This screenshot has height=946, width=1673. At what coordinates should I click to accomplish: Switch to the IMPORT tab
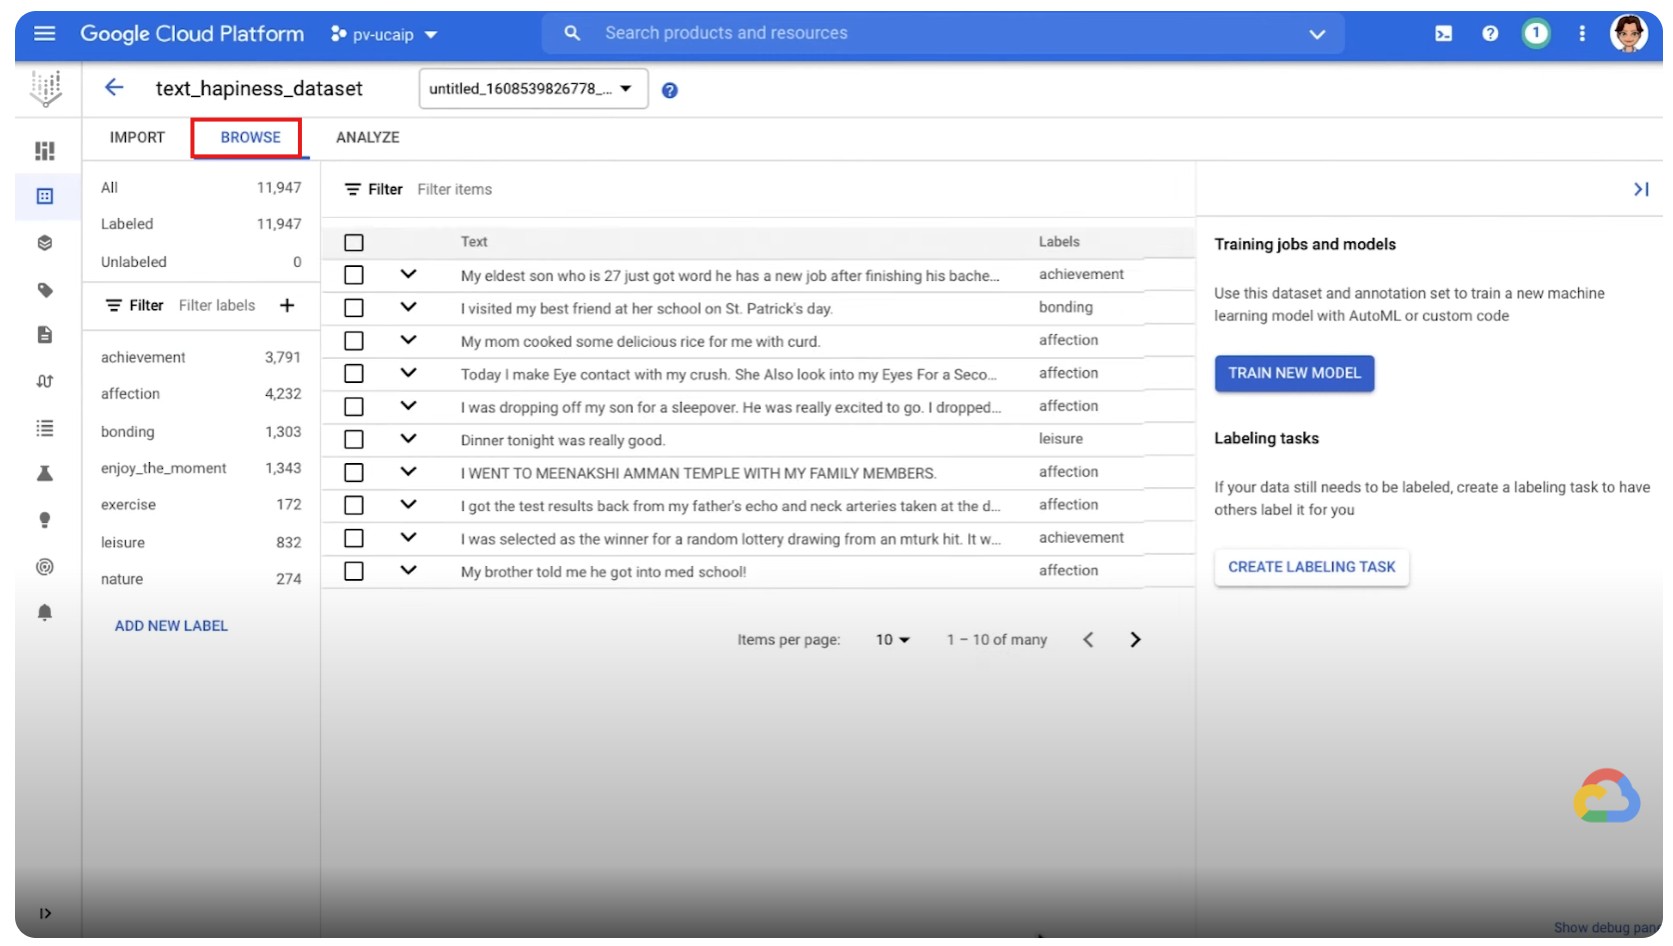(137, 138)
